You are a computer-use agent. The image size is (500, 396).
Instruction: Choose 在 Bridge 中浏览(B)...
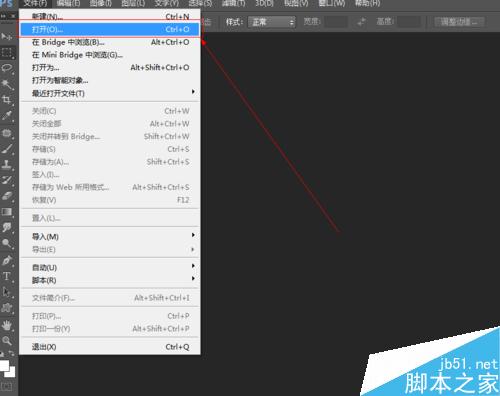point(110,42)
